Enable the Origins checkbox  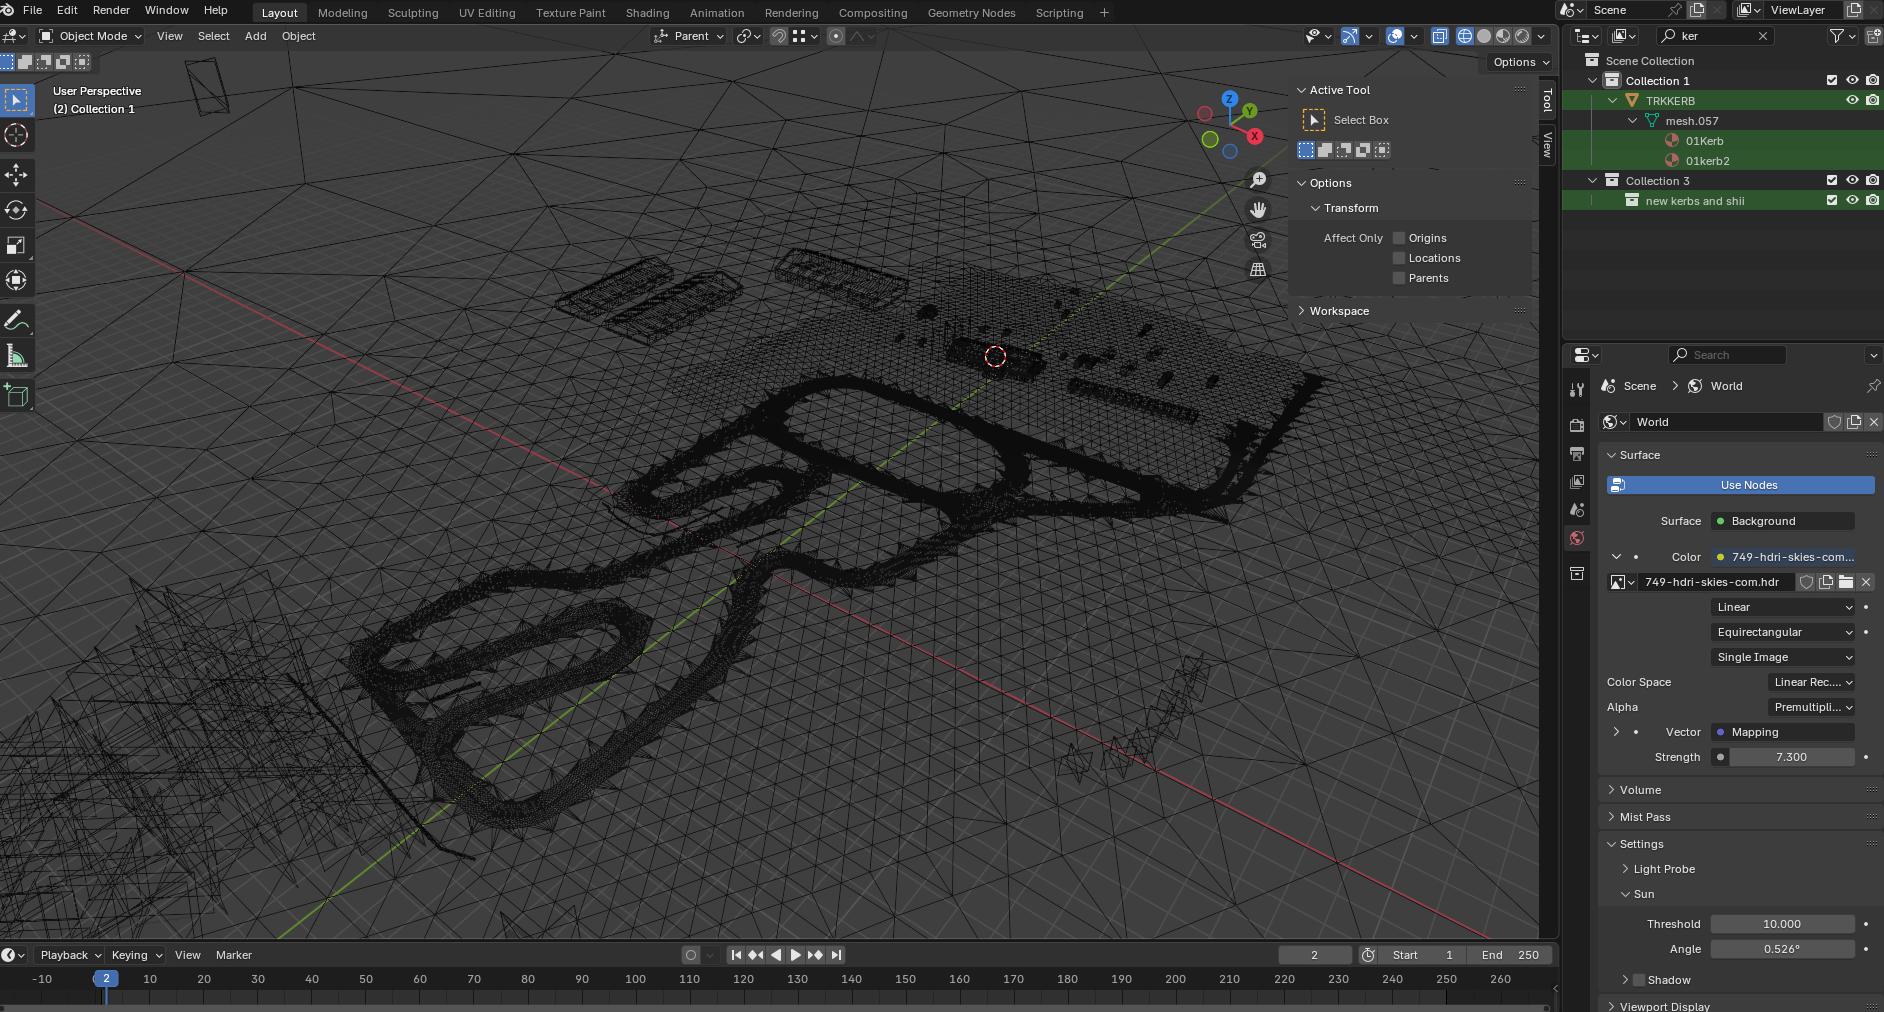1399,238
